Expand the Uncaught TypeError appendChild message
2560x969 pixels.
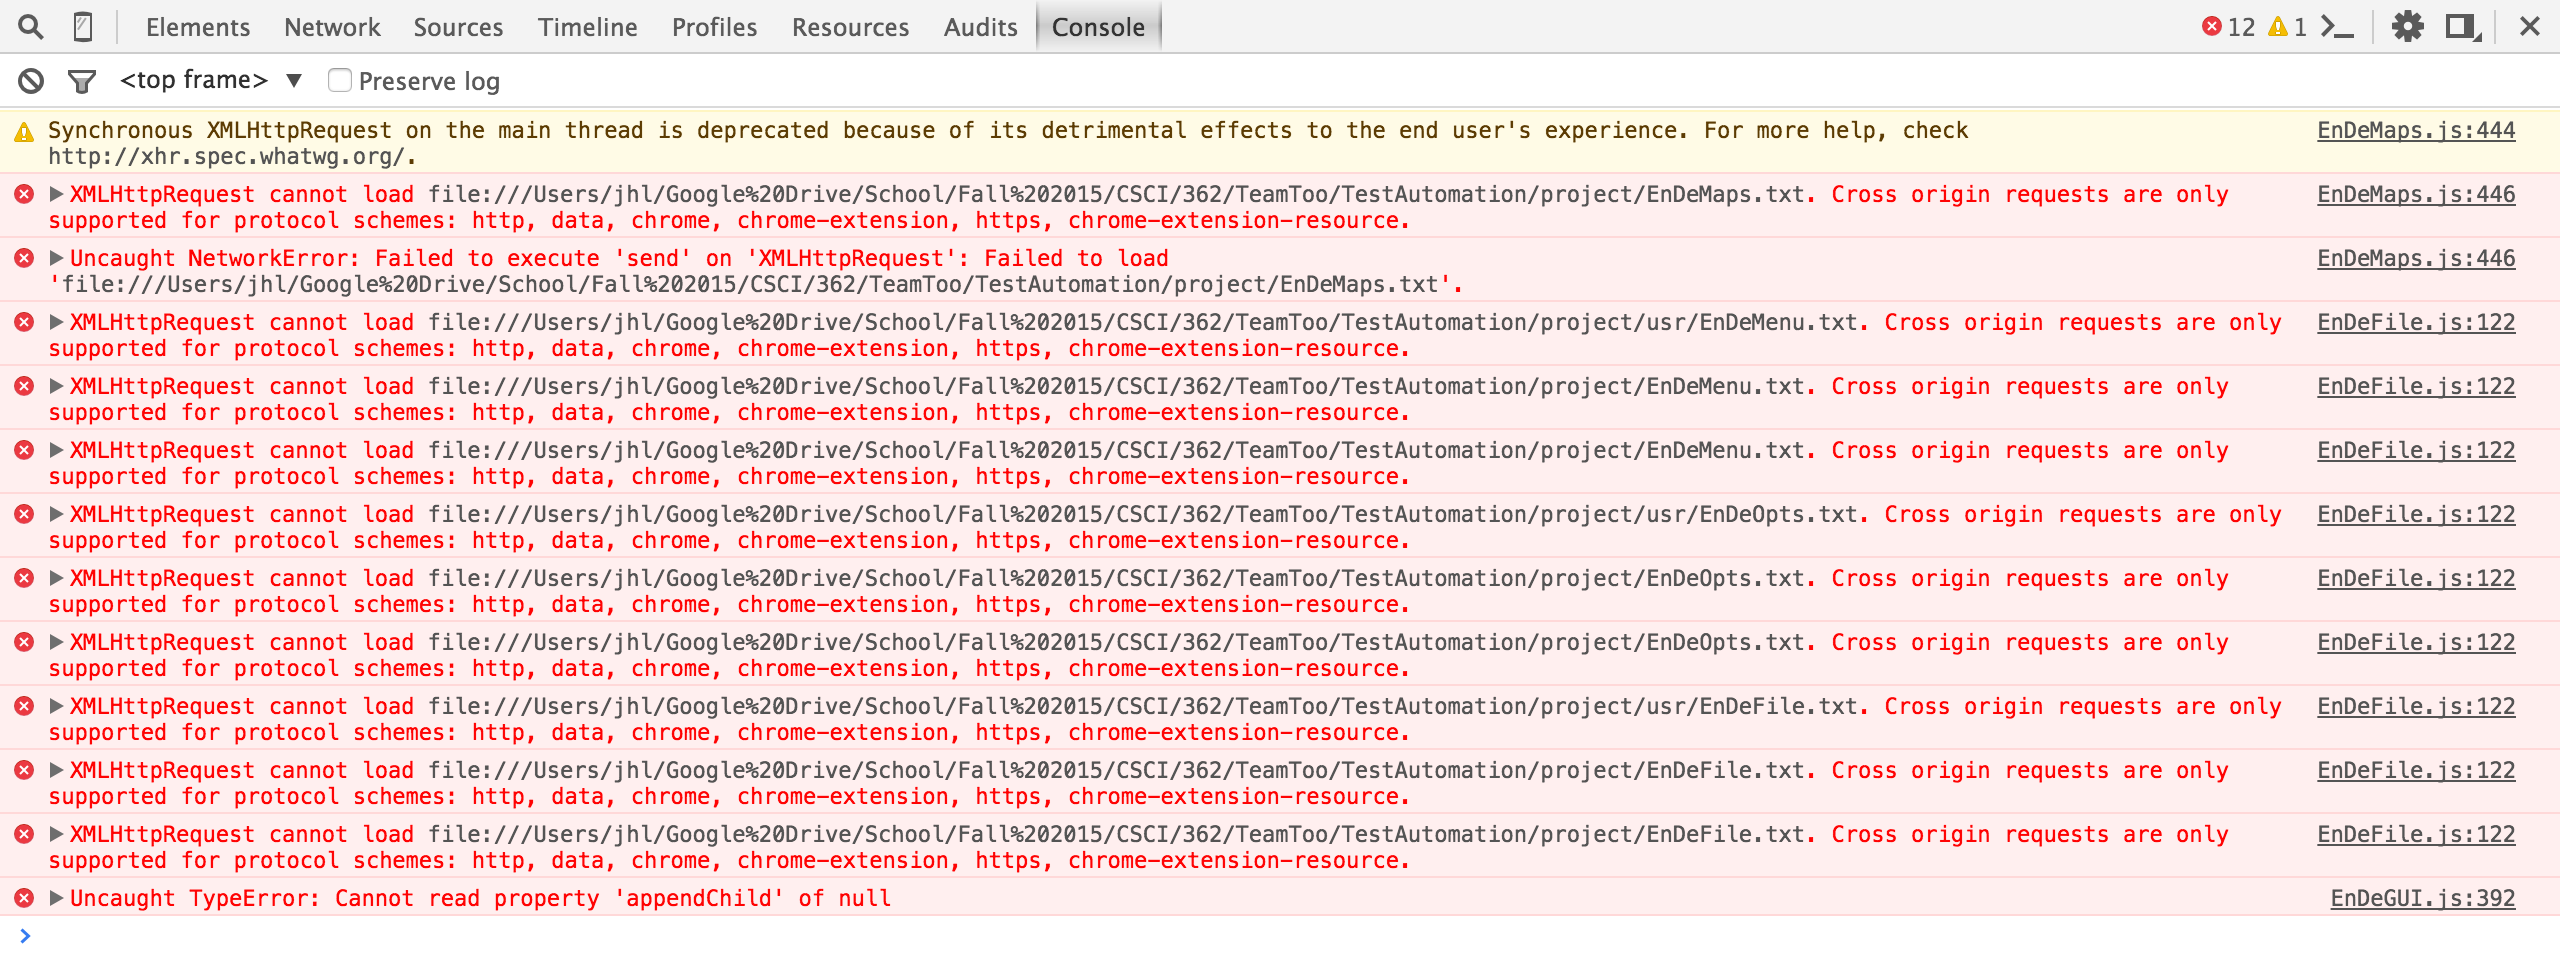(x=57, y=897)
